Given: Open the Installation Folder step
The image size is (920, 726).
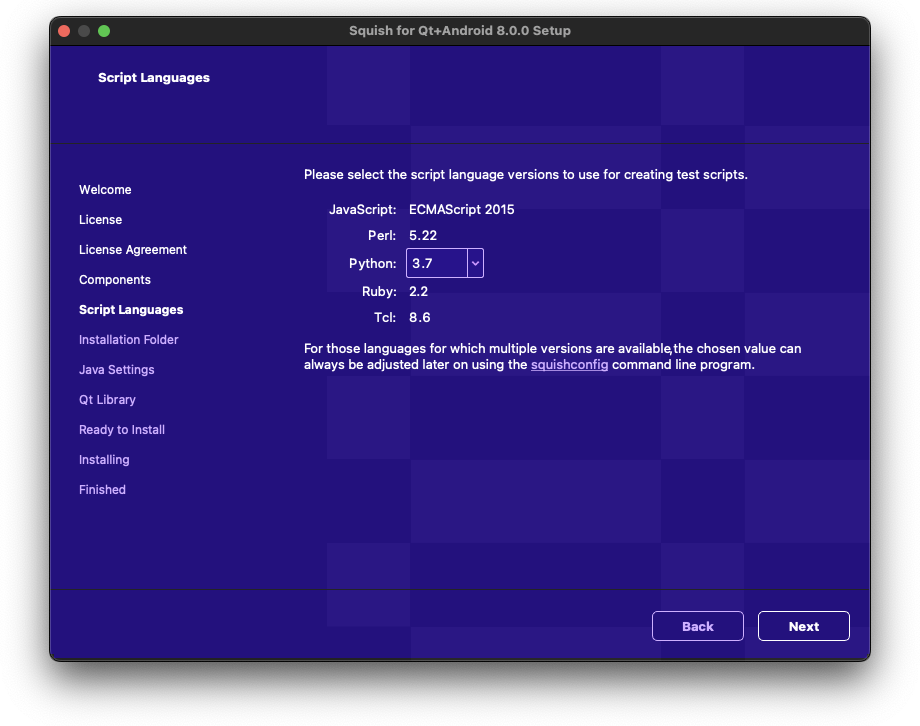Looking at the screenshot, I should [128, 339].
